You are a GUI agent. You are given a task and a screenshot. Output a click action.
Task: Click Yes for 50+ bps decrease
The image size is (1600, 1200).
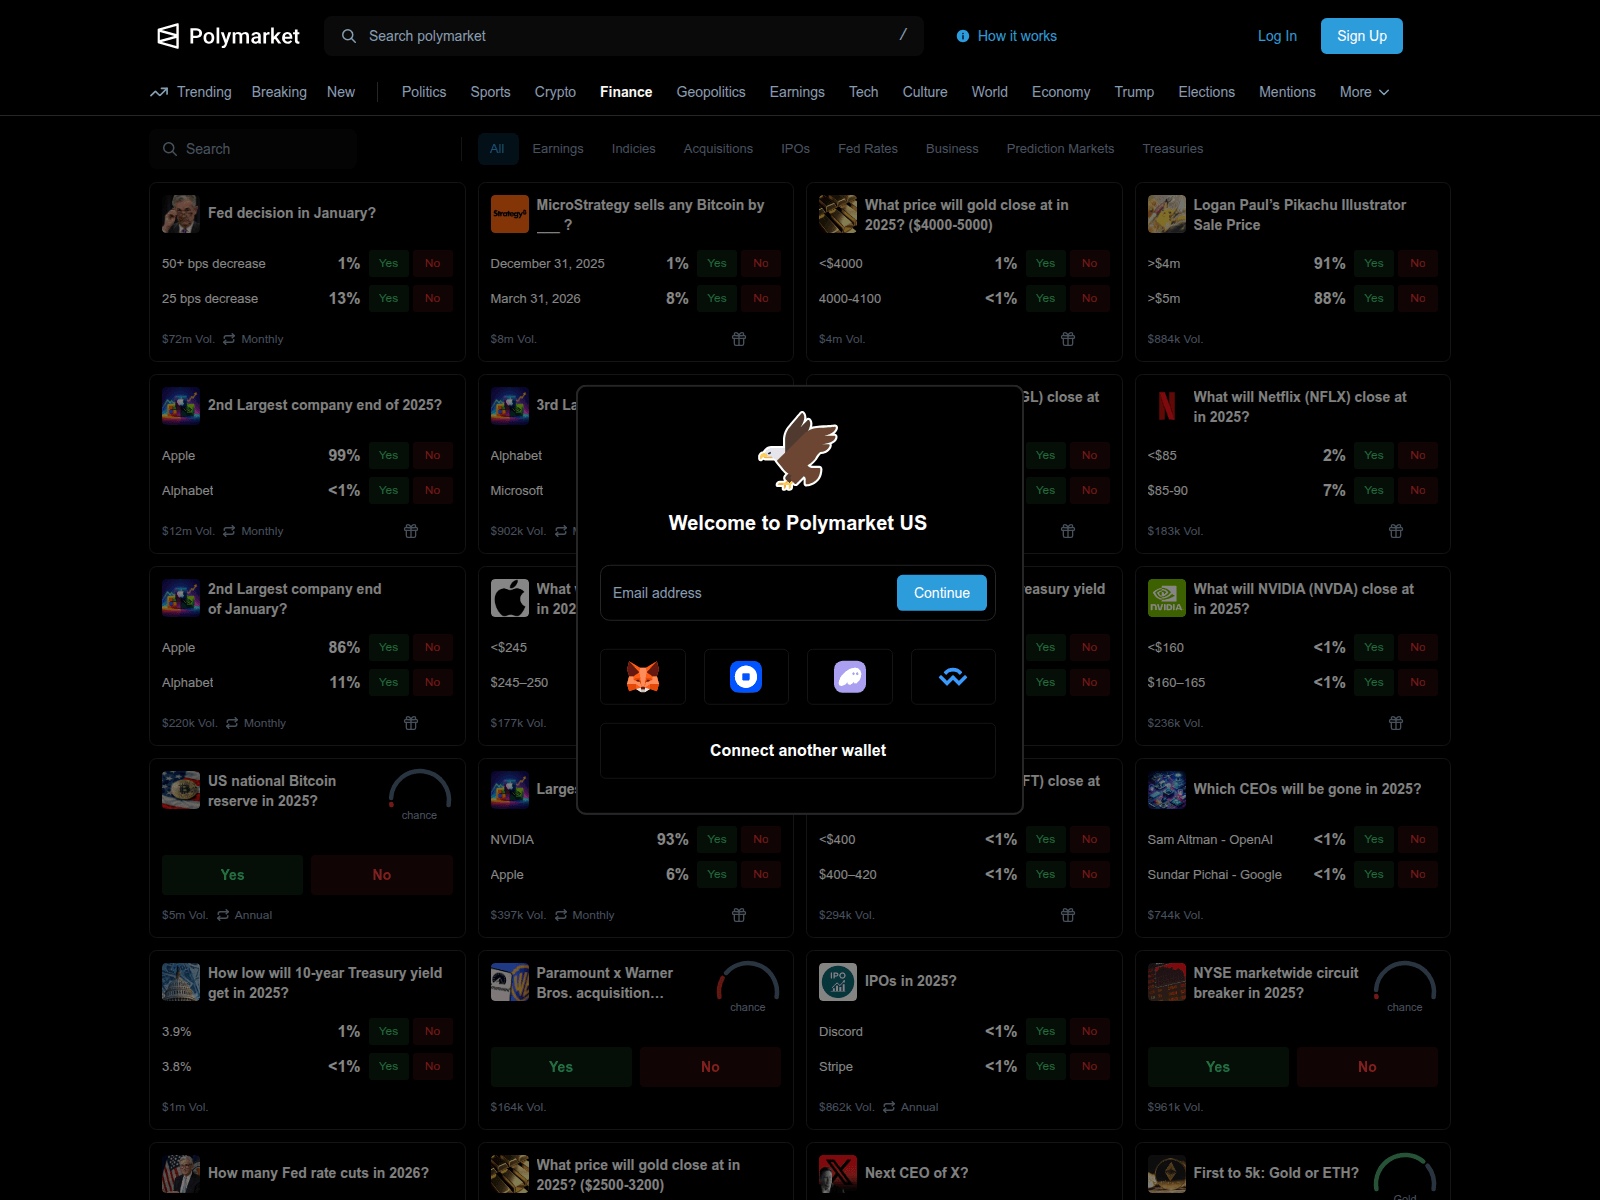(x=389, y=264)
